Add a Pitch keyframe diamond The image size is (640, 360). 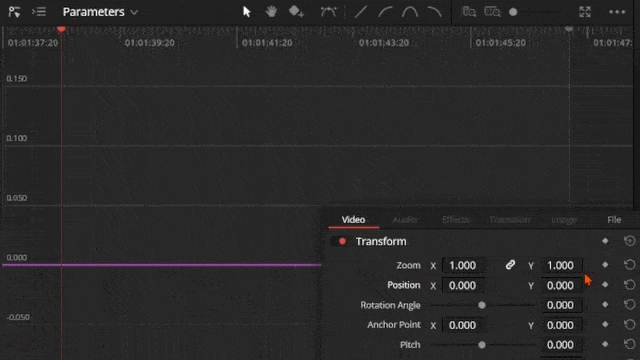[x=605, y=344]
